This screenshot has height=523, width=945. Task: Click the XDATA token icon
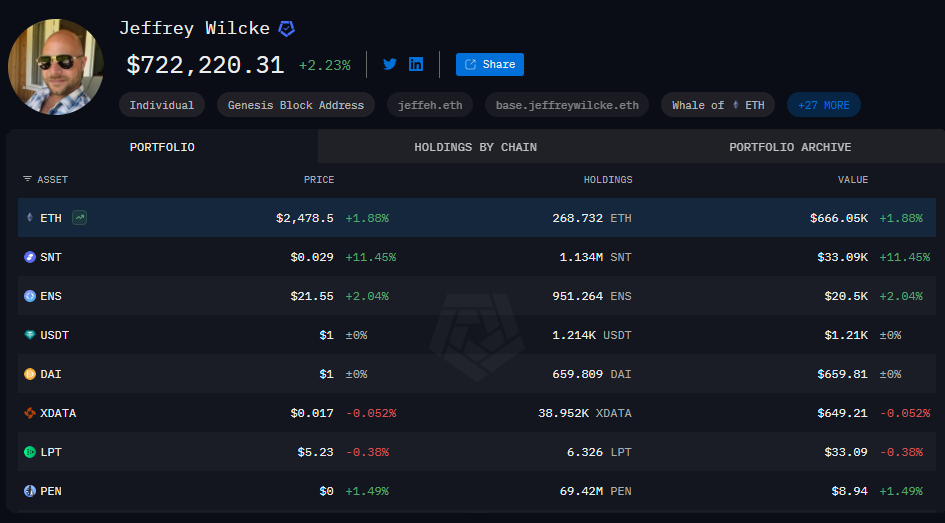30,413
